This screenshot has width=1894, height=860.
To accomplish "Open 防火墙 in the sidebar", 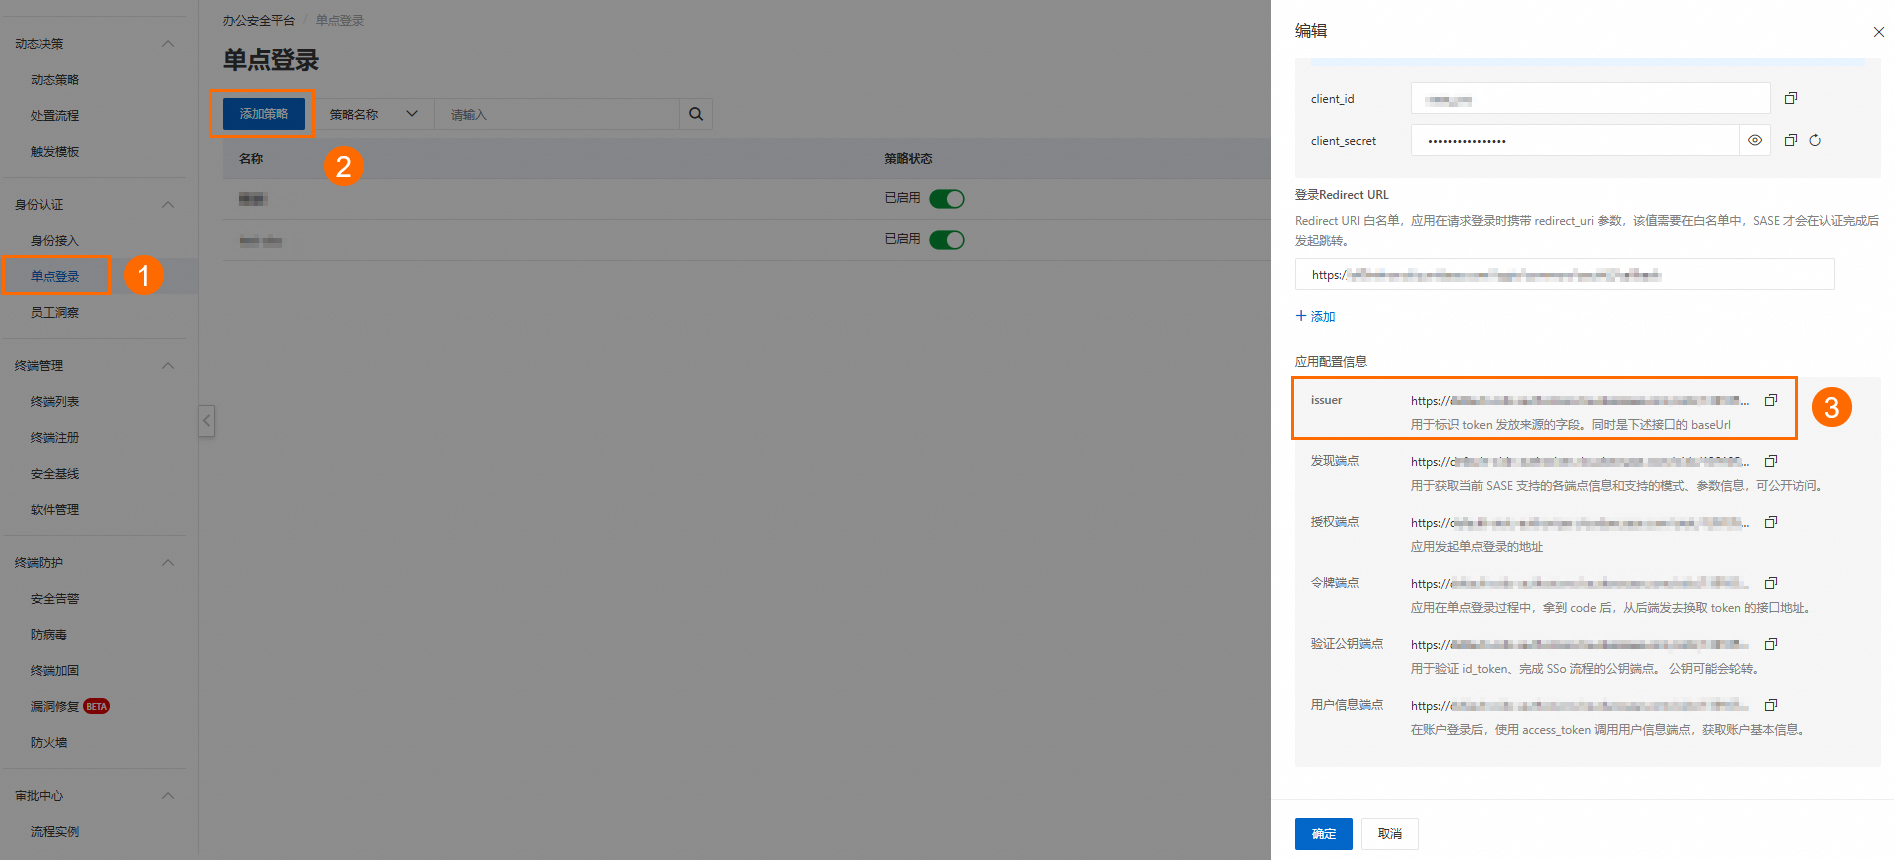I will [49, 743].
